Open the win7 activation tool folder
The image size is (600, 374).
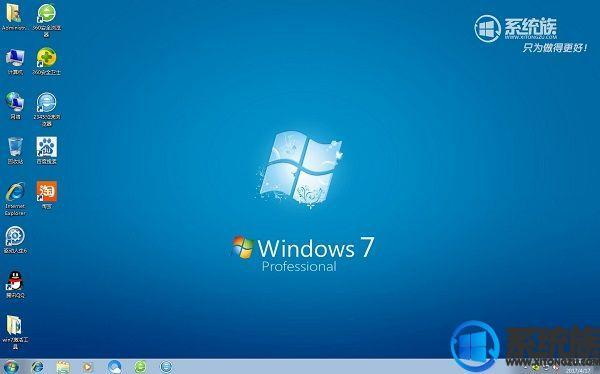click(15, 332)
